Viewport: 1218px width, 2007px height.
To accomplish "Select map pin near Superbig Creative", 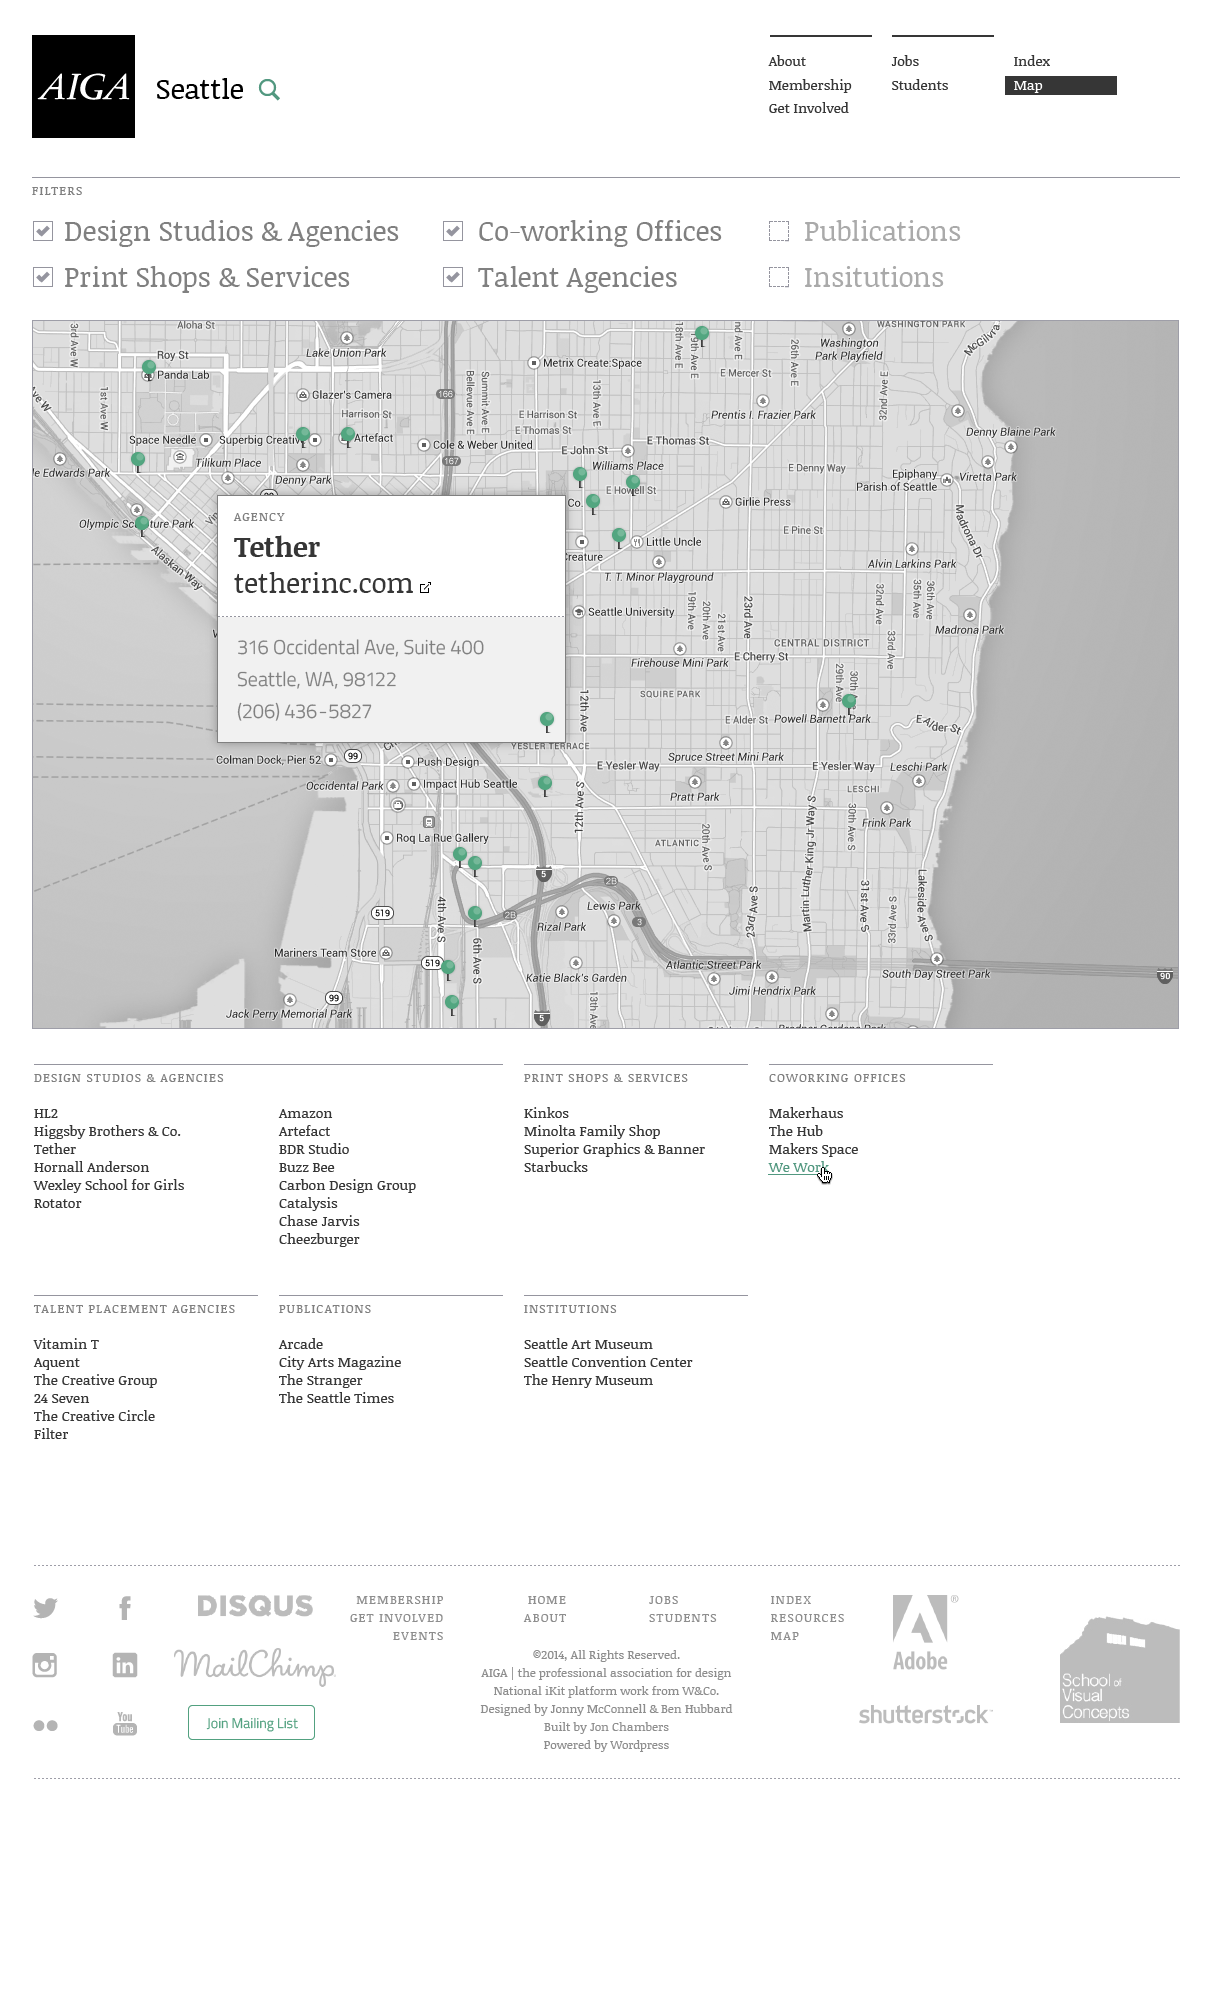I will click(303, 436).
